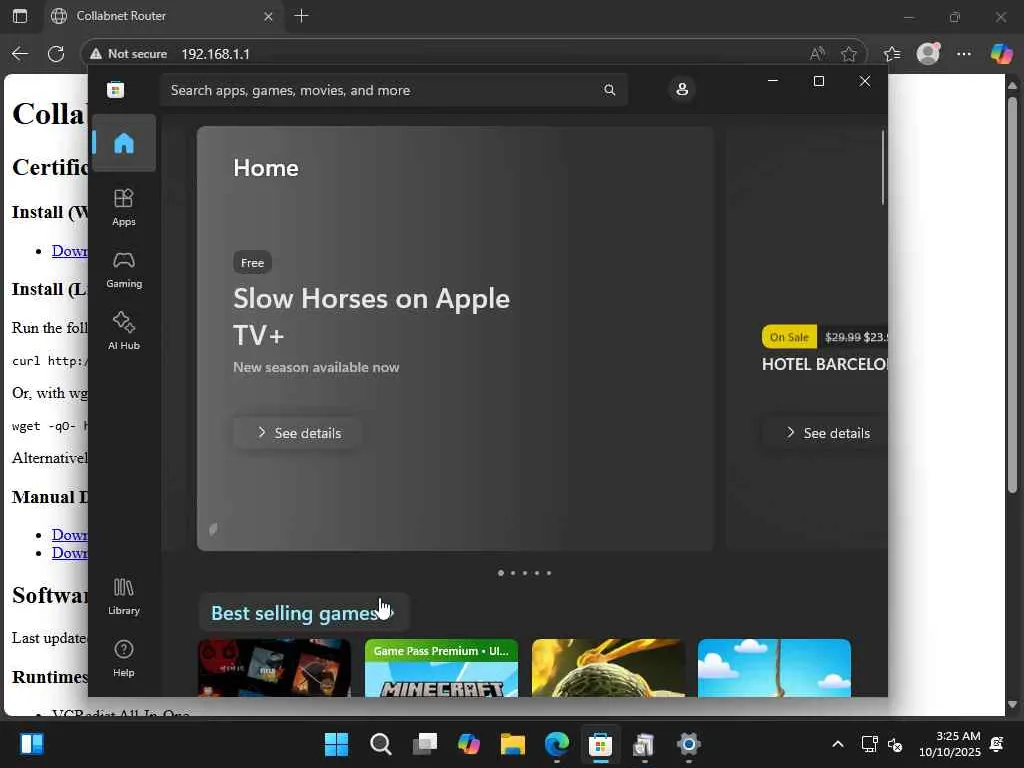Open Edge tab actions menu icon
This screenshot has width=1024, height=768.
point(20,16)
